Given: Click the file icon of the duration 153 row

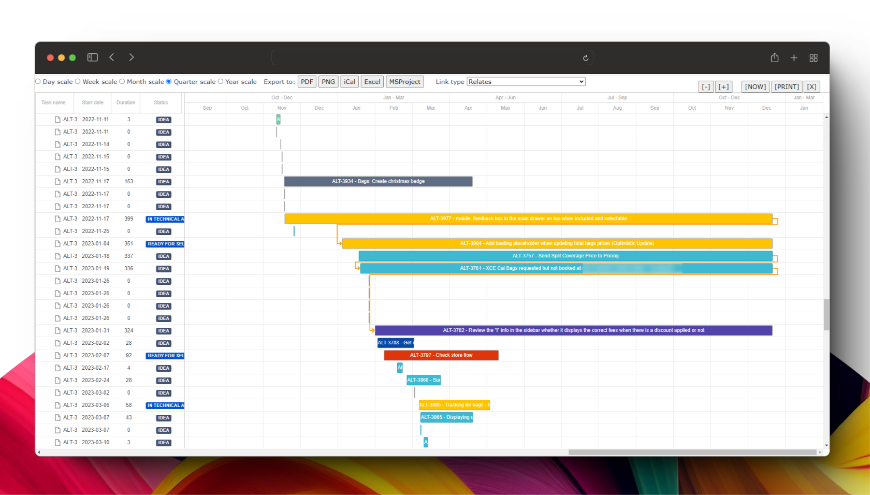Looking at the screenshot, I should (57, 181).
